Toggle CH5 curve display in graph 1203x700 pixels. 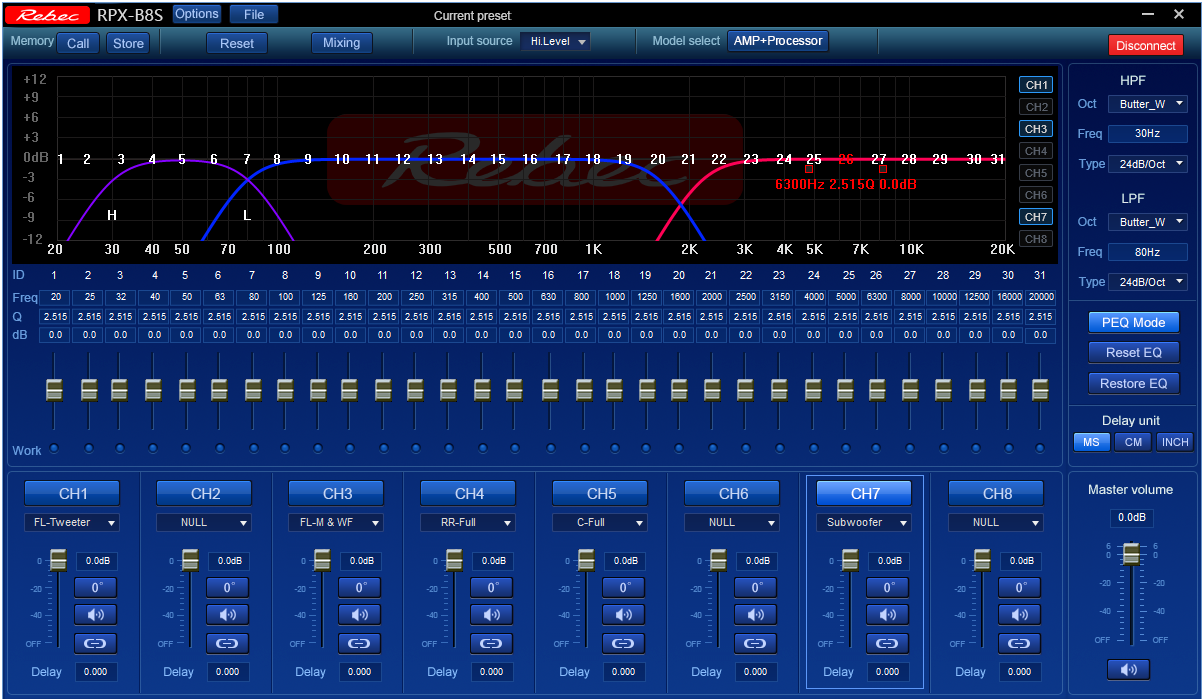[1035, 173]
